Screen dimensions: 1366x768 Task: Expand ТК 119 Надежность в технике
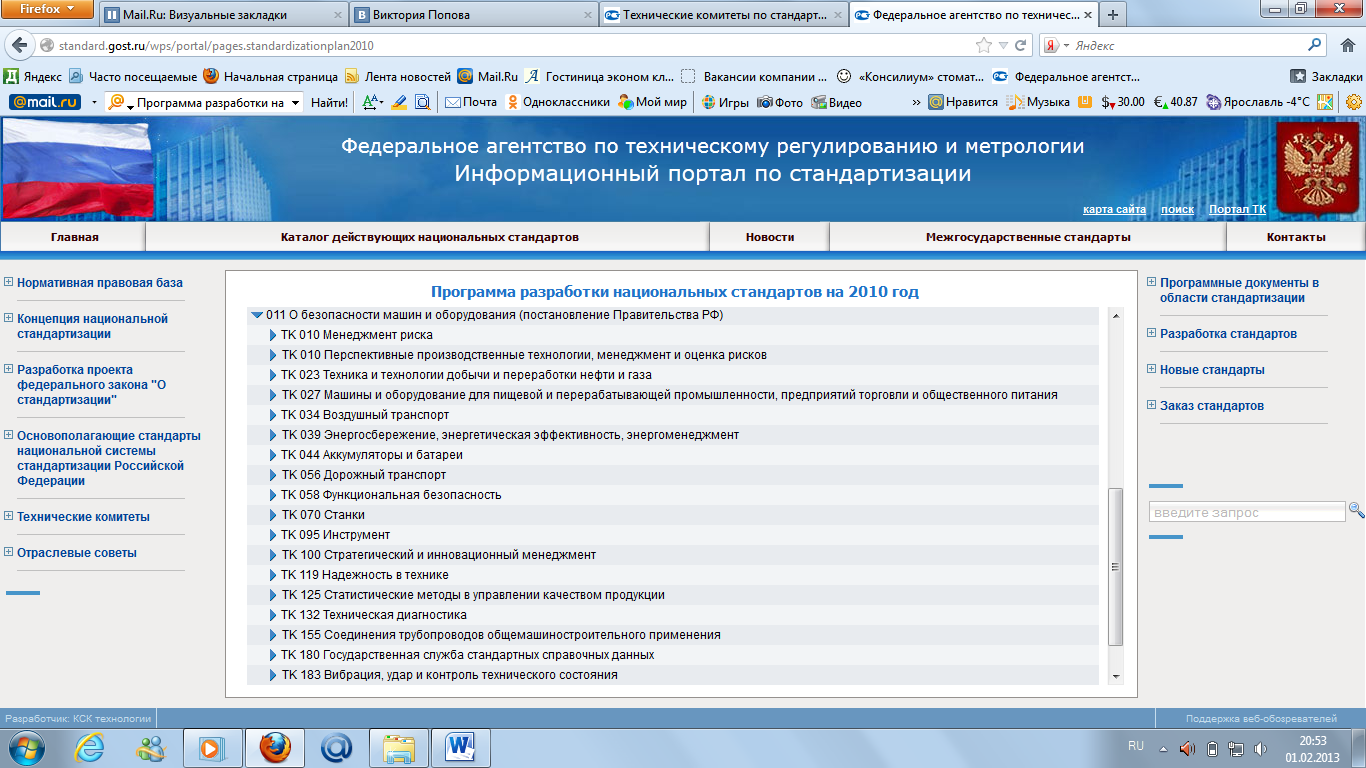tap(272, 575)
